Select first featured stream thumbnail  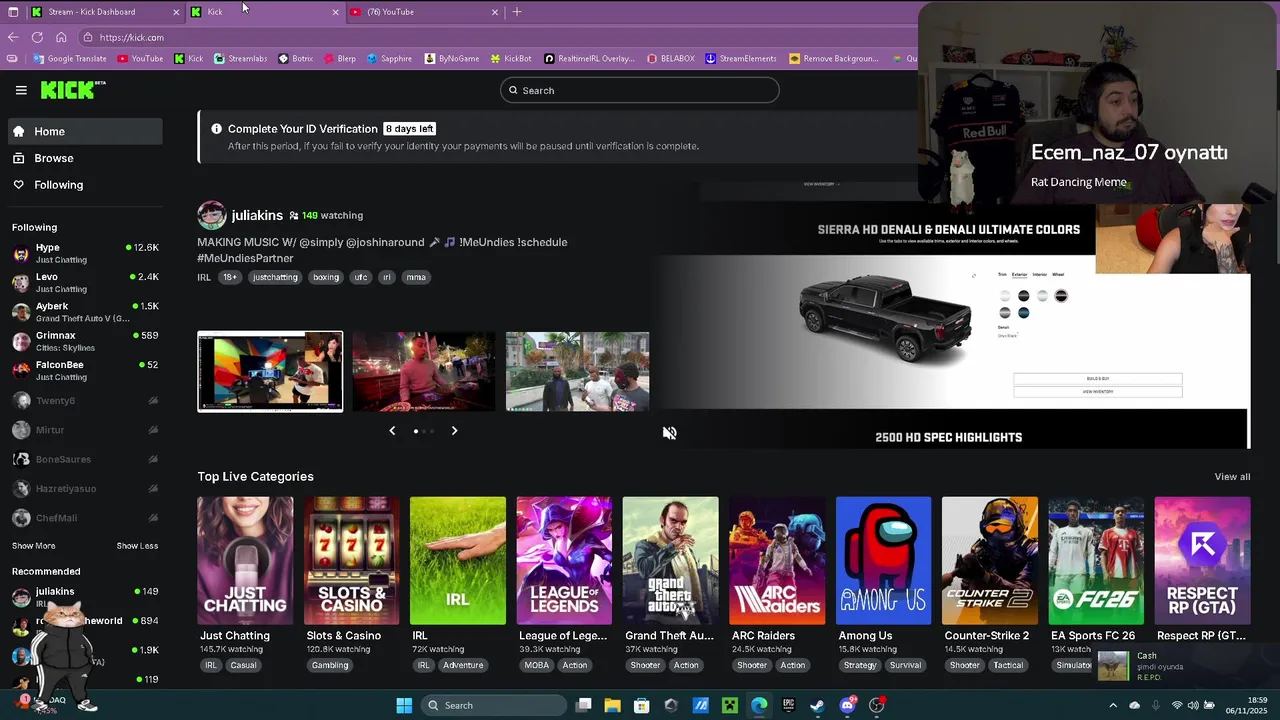(270, 371)
